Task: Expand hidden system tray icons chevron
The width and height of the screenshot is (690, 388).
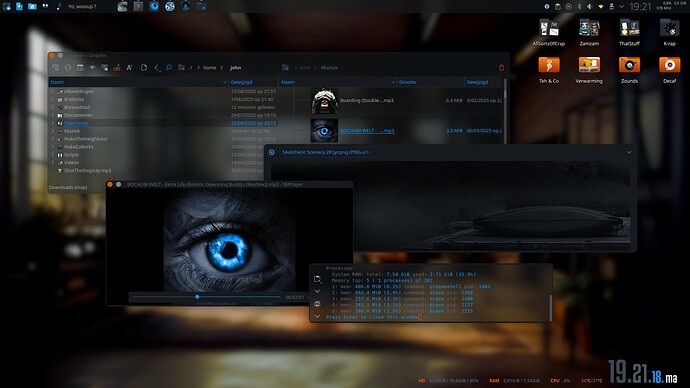Action: pyautogui.click(x=621, y=7)
